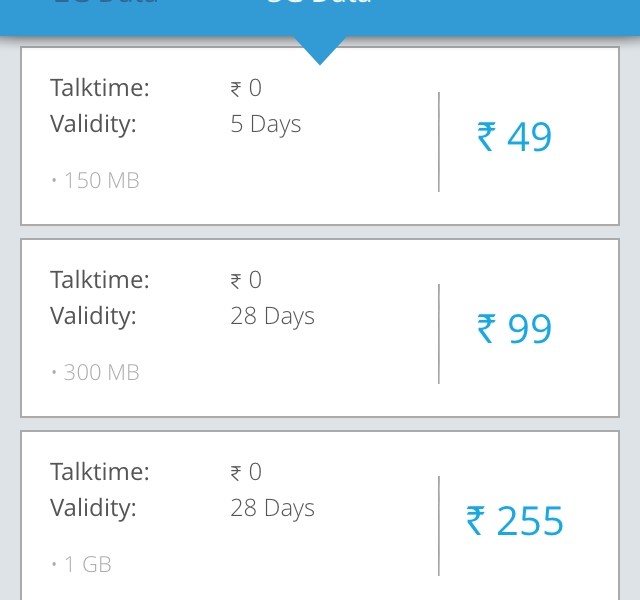This screenshot has width=640, height=600.
Task: Tap 28 Days validity in ₹ 99 plan
Action: (272, 317)
